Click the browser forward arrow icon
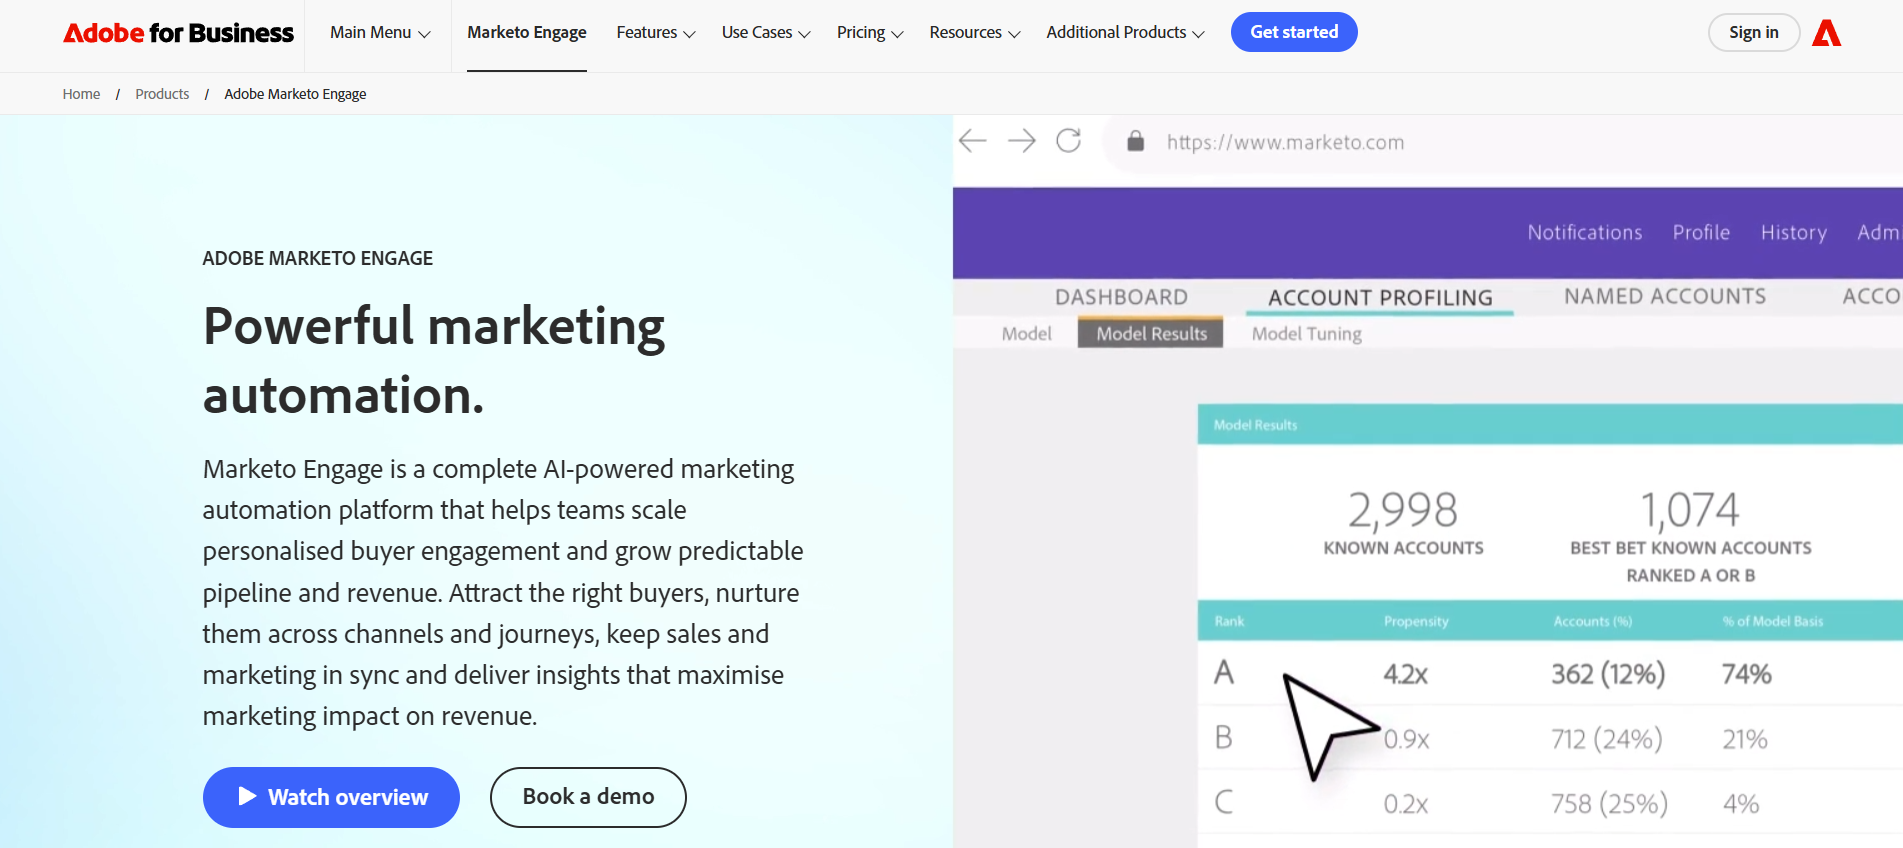This screenshot has height=848, width=1903. pos(1022,141)
